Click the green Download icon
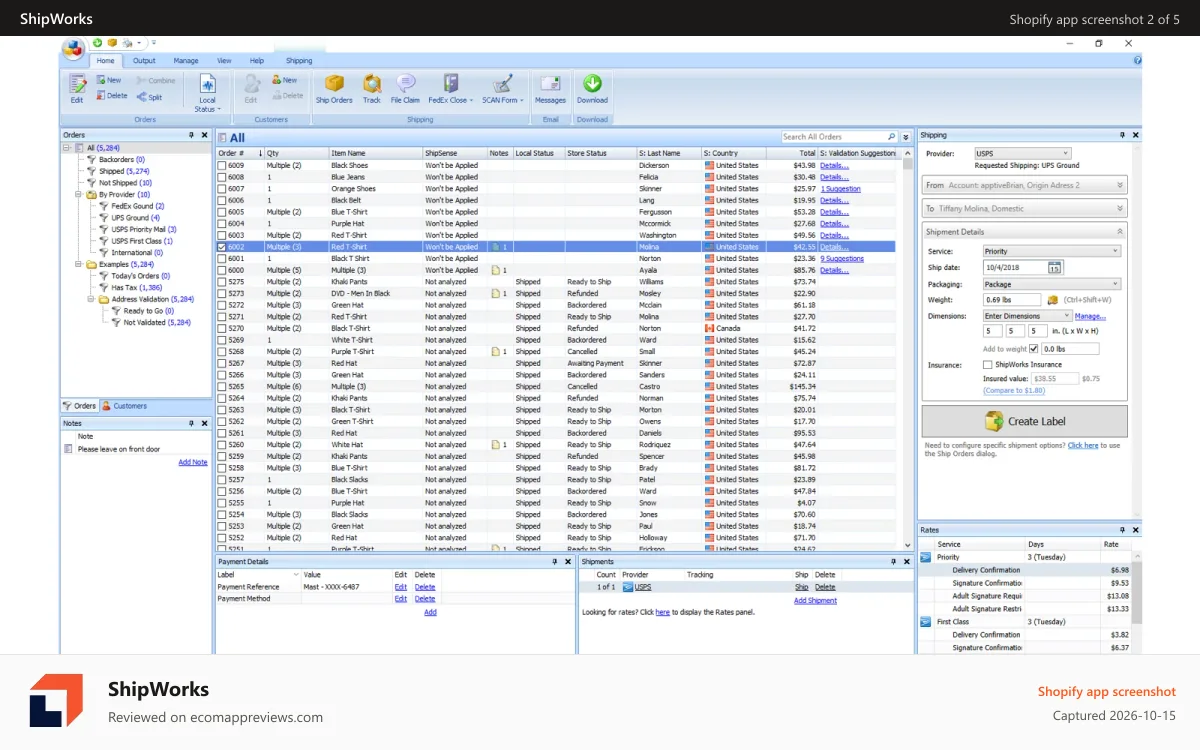The height and width of the screenshot is (750, 1200). tap(592, 84)
